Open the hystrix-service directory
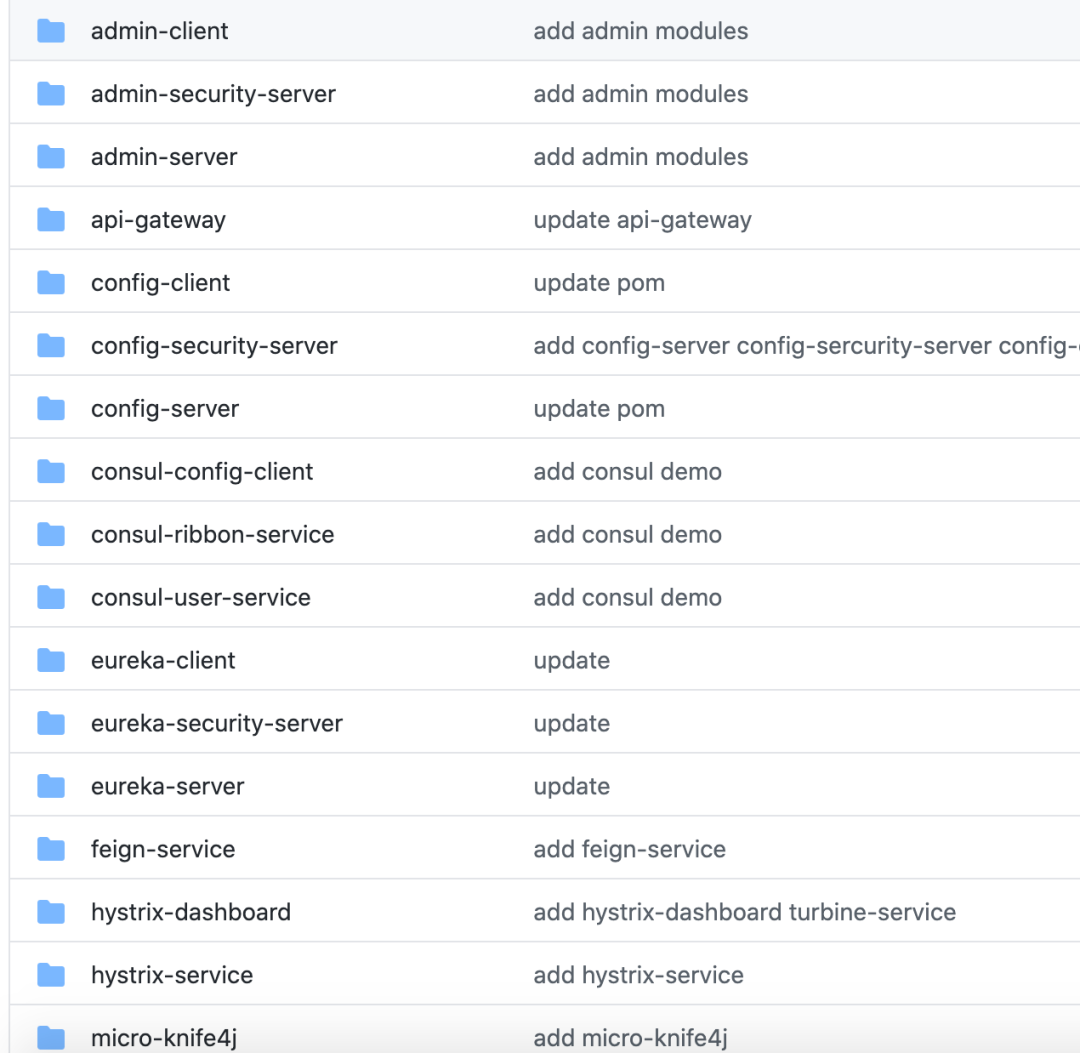 tap(171, 975)
